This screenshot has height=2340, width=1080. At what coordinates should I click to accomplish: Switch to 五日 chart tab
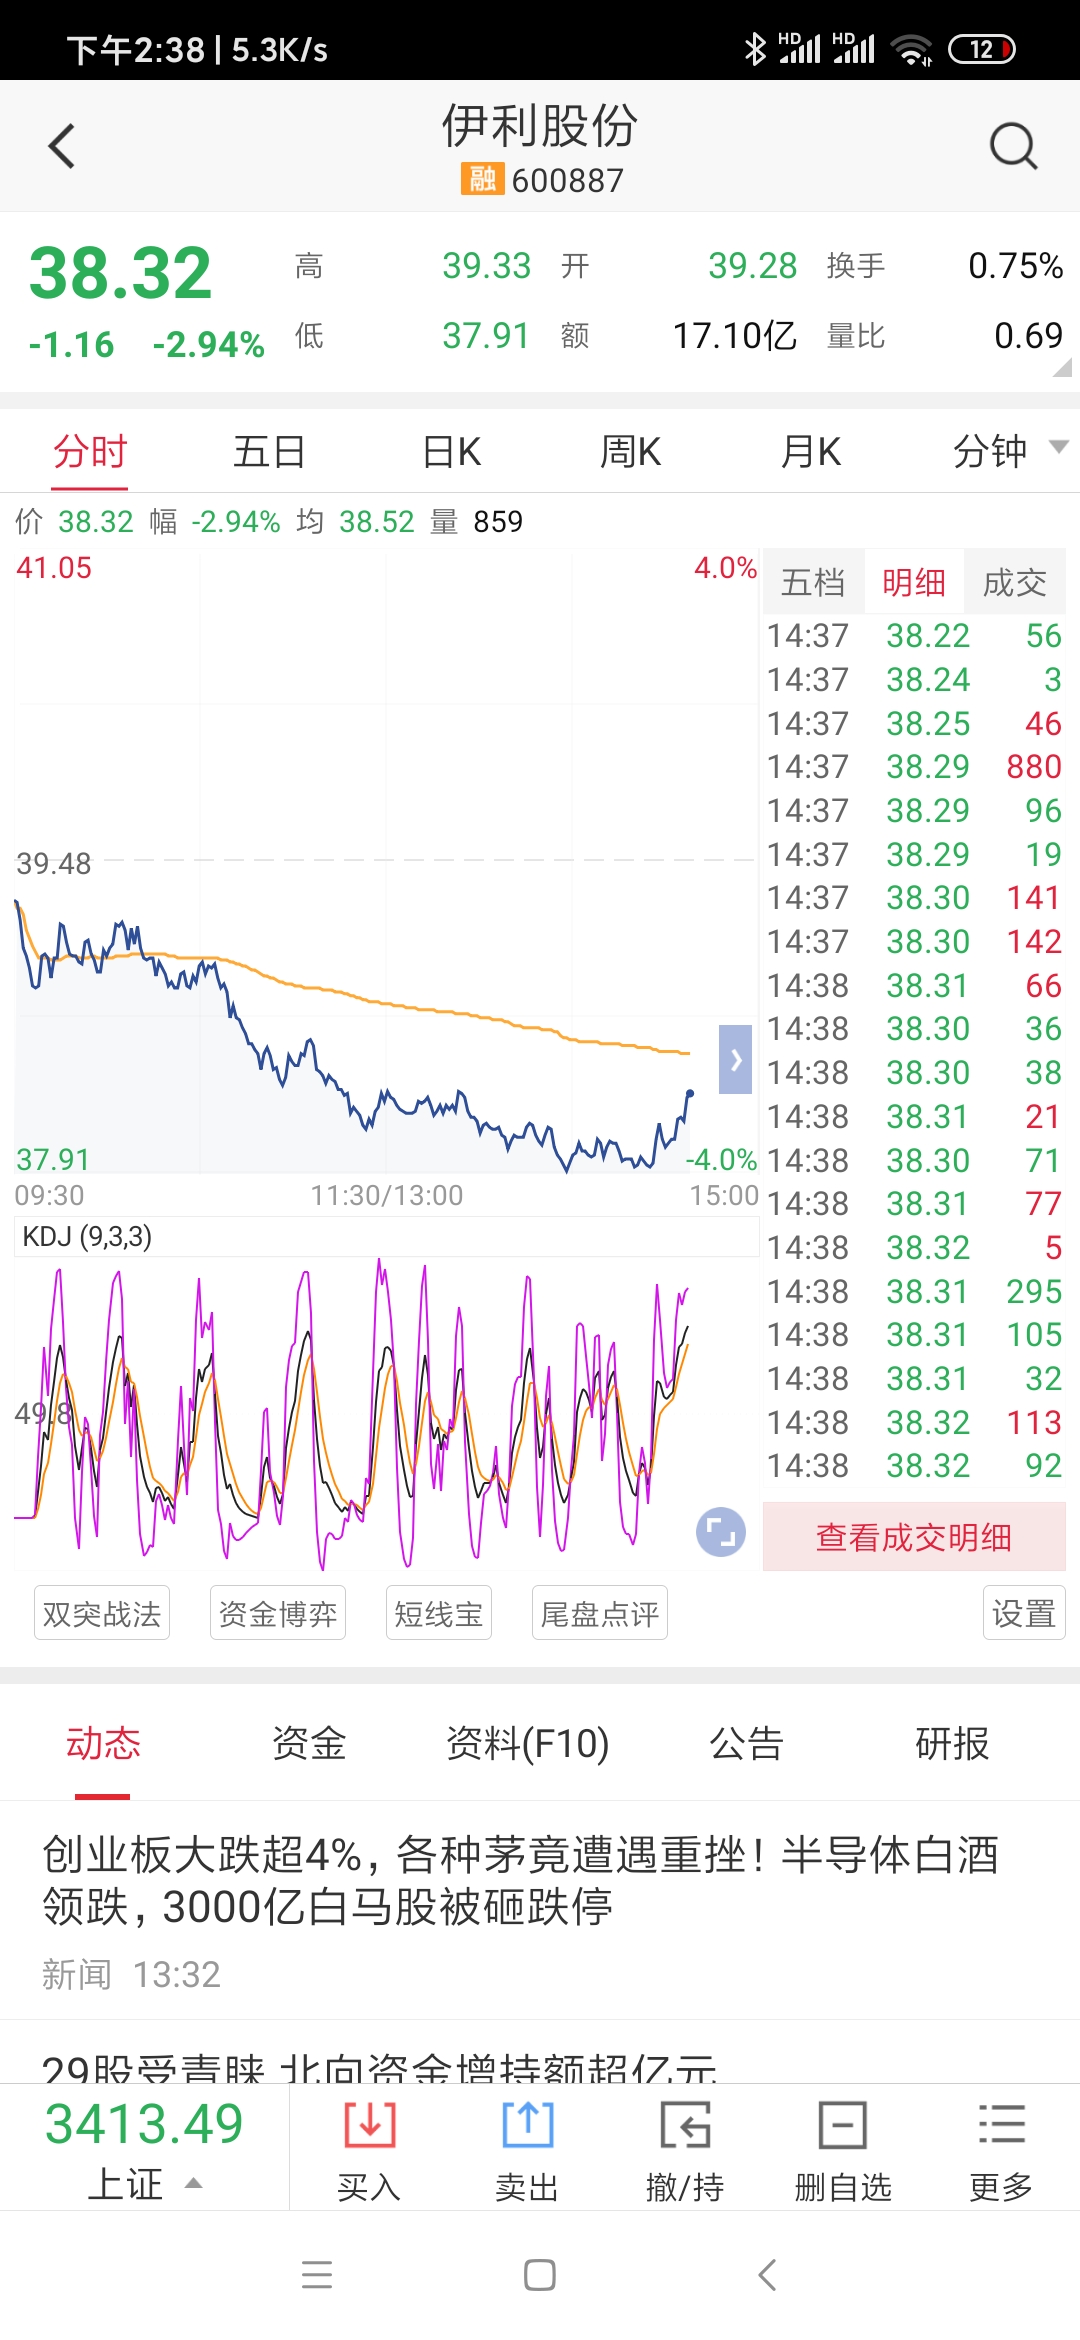270,452
